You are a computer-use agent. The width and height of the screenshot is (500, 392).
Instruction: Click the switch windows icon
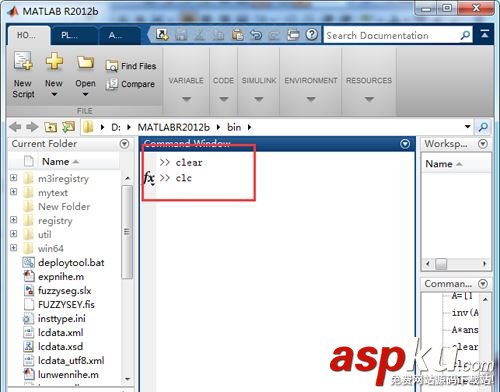point(293,35)
